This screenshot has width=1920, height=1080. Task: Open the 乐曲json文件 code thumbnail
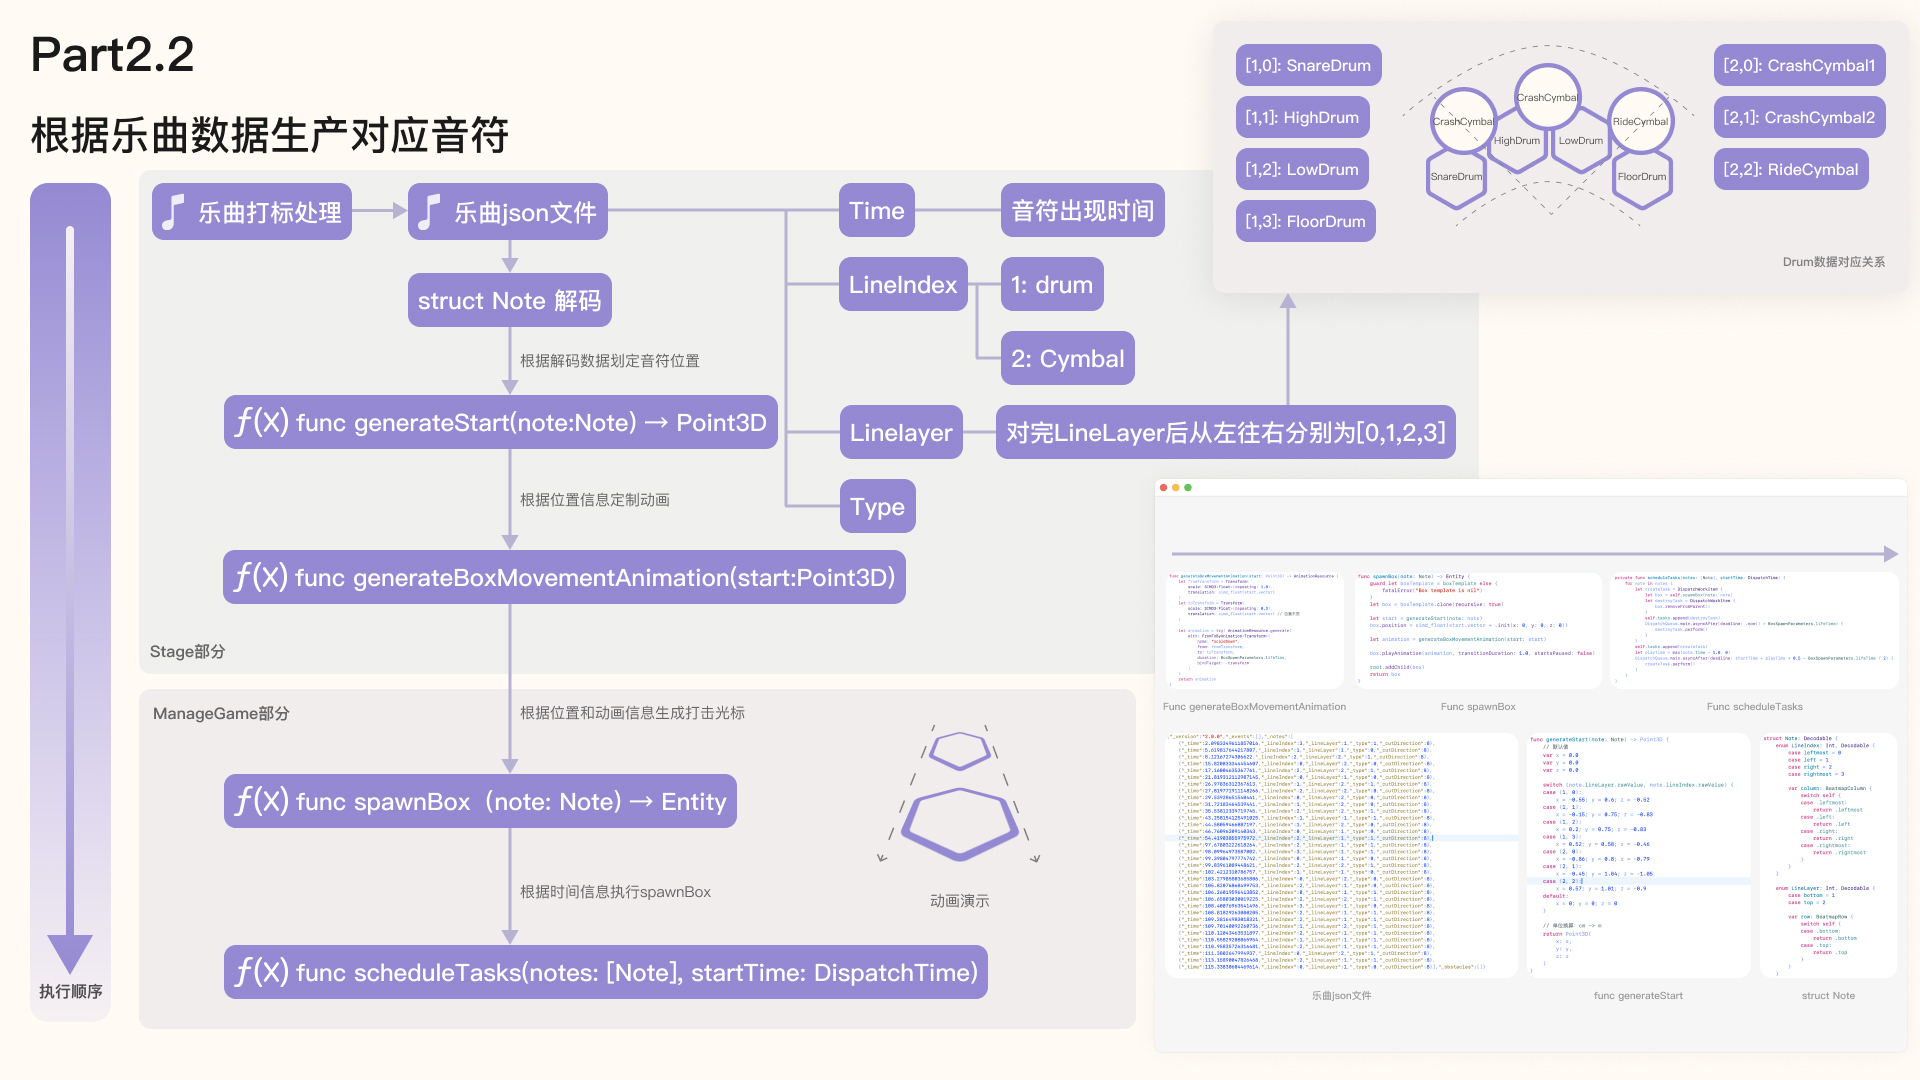coord(1340,856)
